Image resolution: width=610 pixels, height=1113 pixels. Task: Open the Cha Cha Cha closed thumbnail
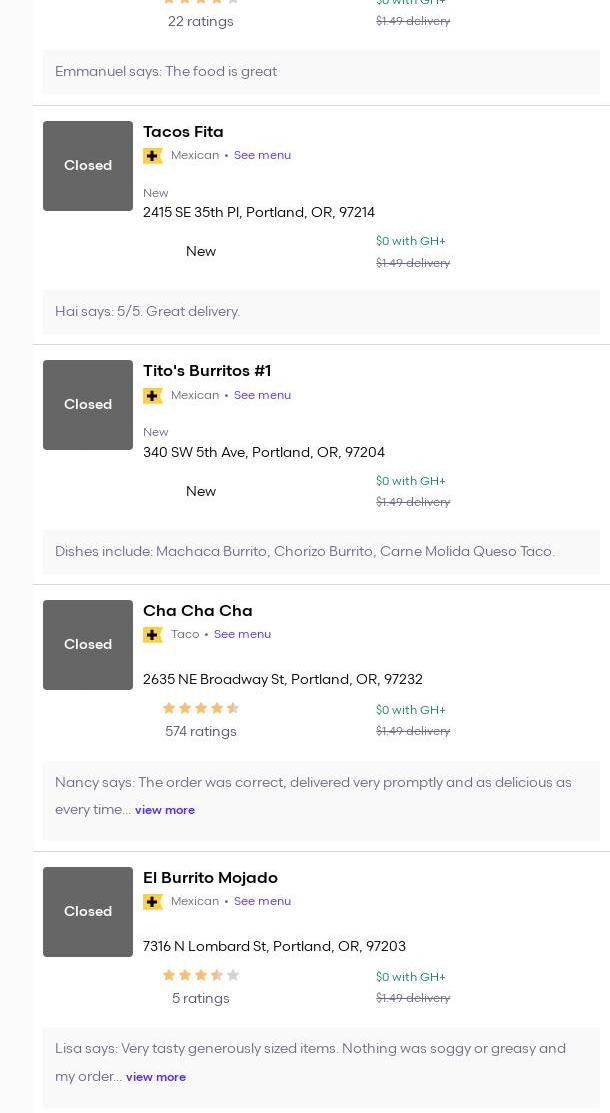point(88,645)
